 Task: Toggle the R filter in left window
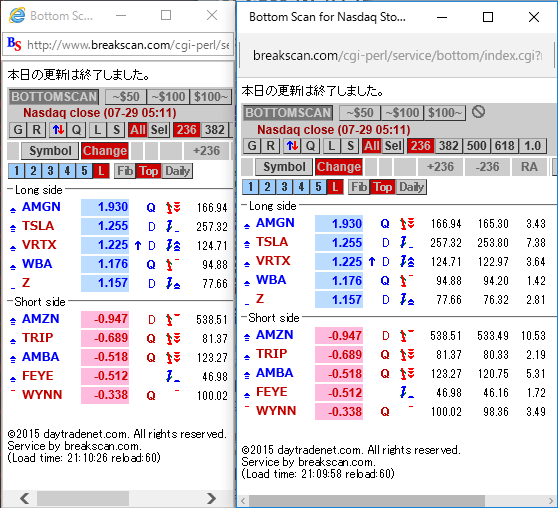pyautogui.click(x=36, y=130)
